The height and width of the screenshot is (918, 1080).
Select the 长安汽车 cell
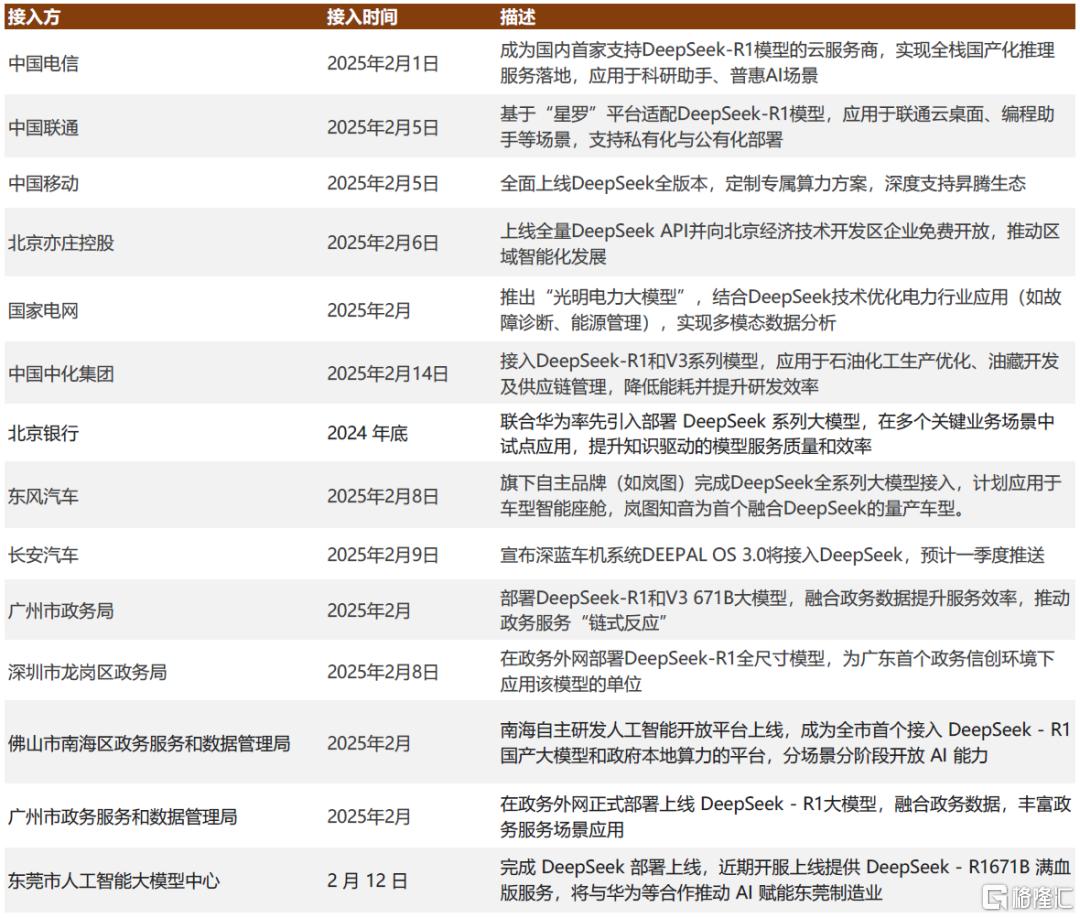(43, 554)
